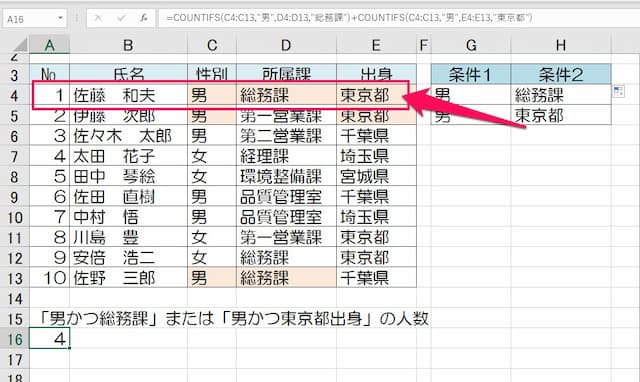Select cell with 佐藤 和夫
Image resolution: width=640 pixels, height=382 pixels.
click(x=128, y=95)
